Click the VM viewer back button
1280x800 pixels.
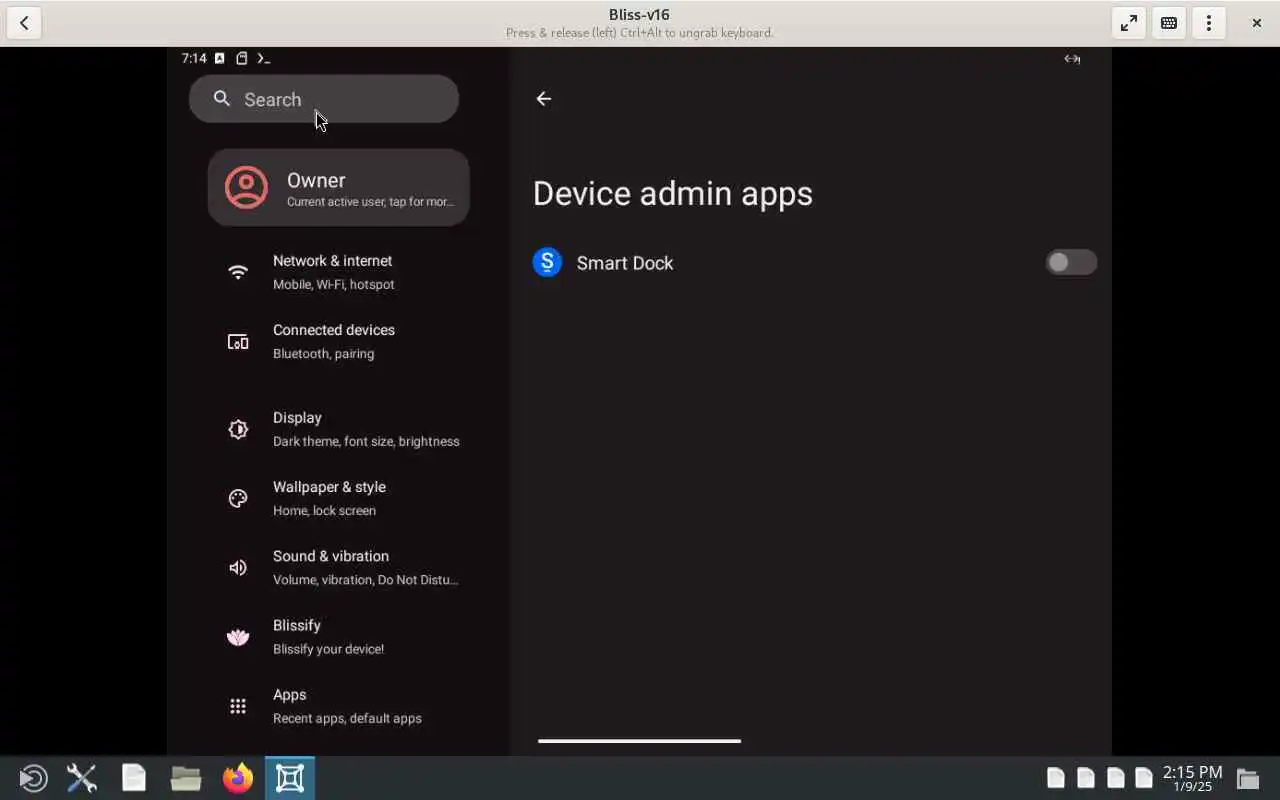(x=24, y=23)
